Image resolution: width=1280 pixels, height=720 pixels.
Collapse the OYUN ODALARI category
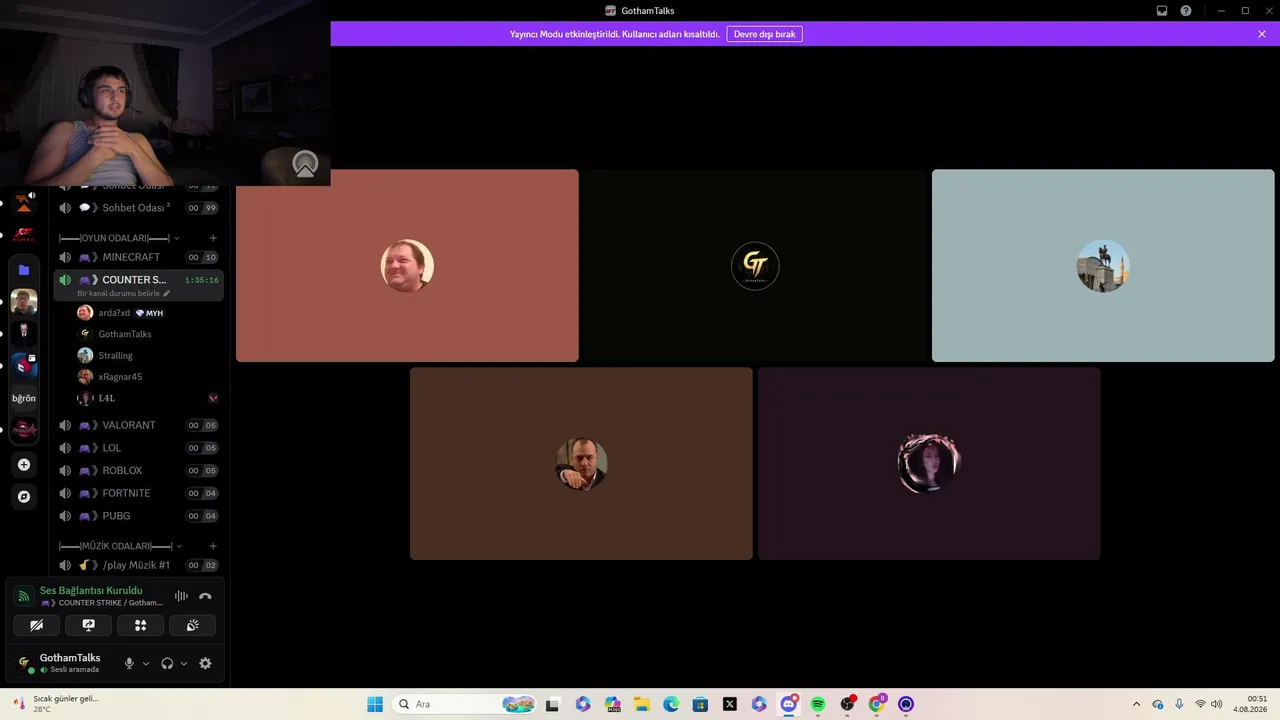point(120,238)
